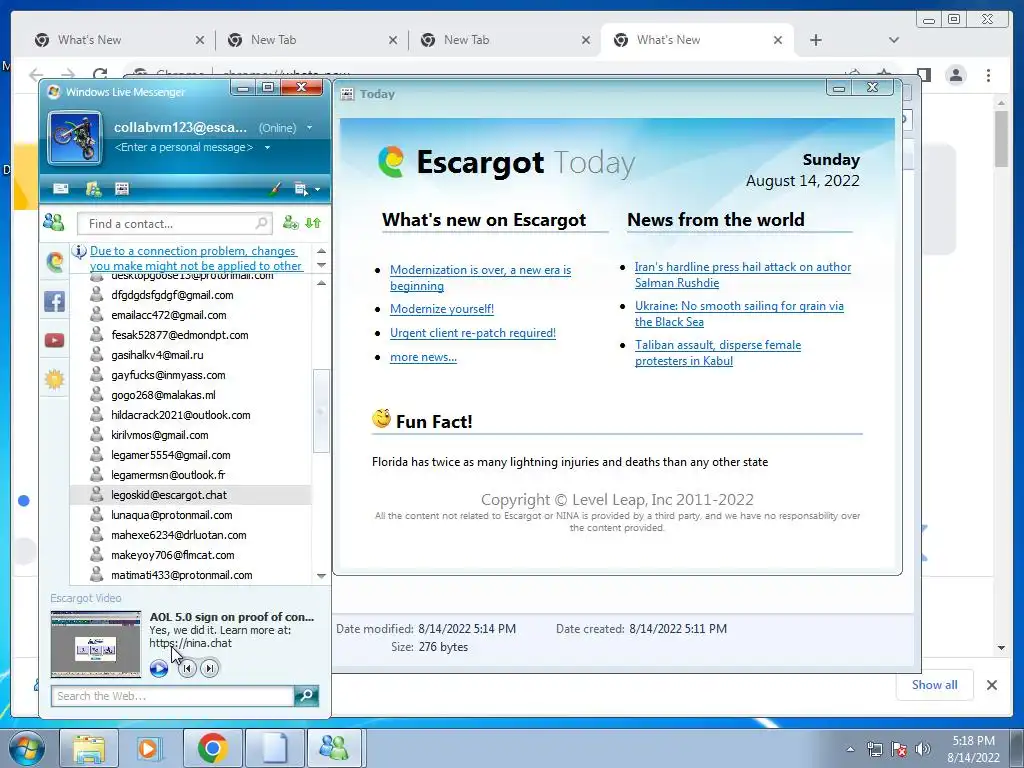Image resolution: width=1024 pixels, height=768 pixels.
Task: Click the add a contact icon
Action: pos(291,223)
